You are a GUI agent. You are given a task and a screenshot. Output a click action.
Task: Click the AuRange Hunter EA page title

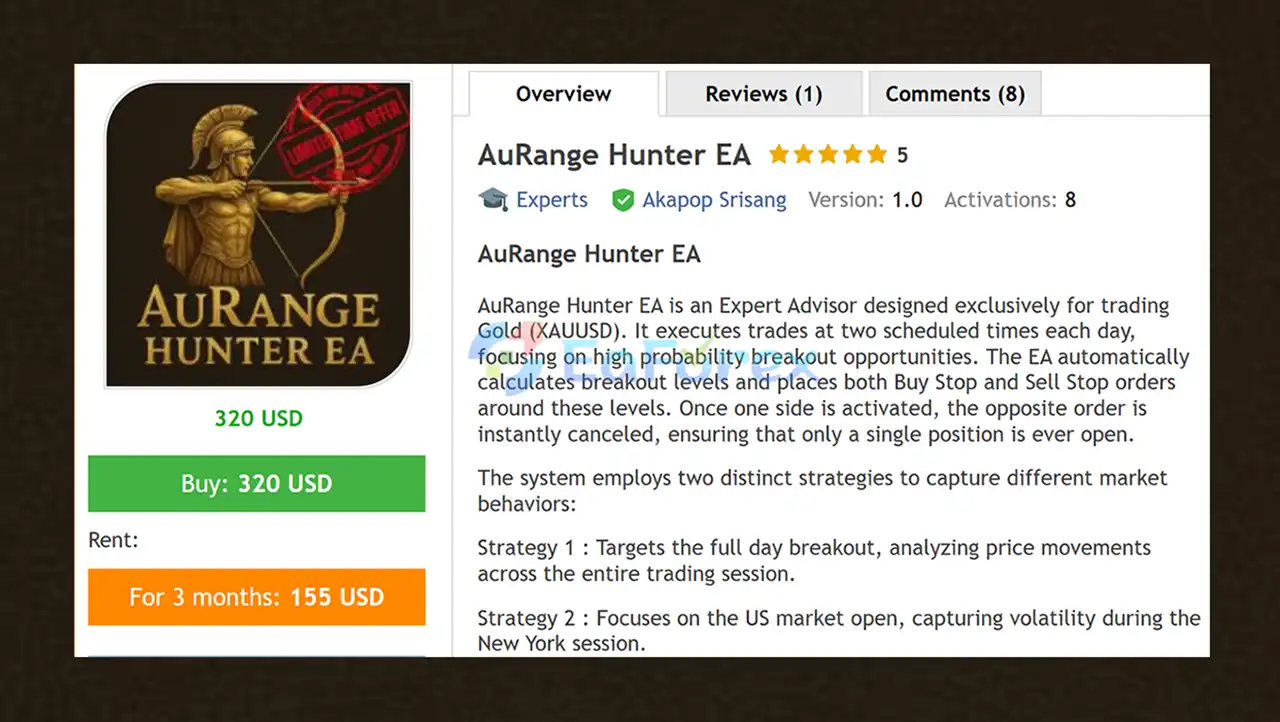click(614, 155)
